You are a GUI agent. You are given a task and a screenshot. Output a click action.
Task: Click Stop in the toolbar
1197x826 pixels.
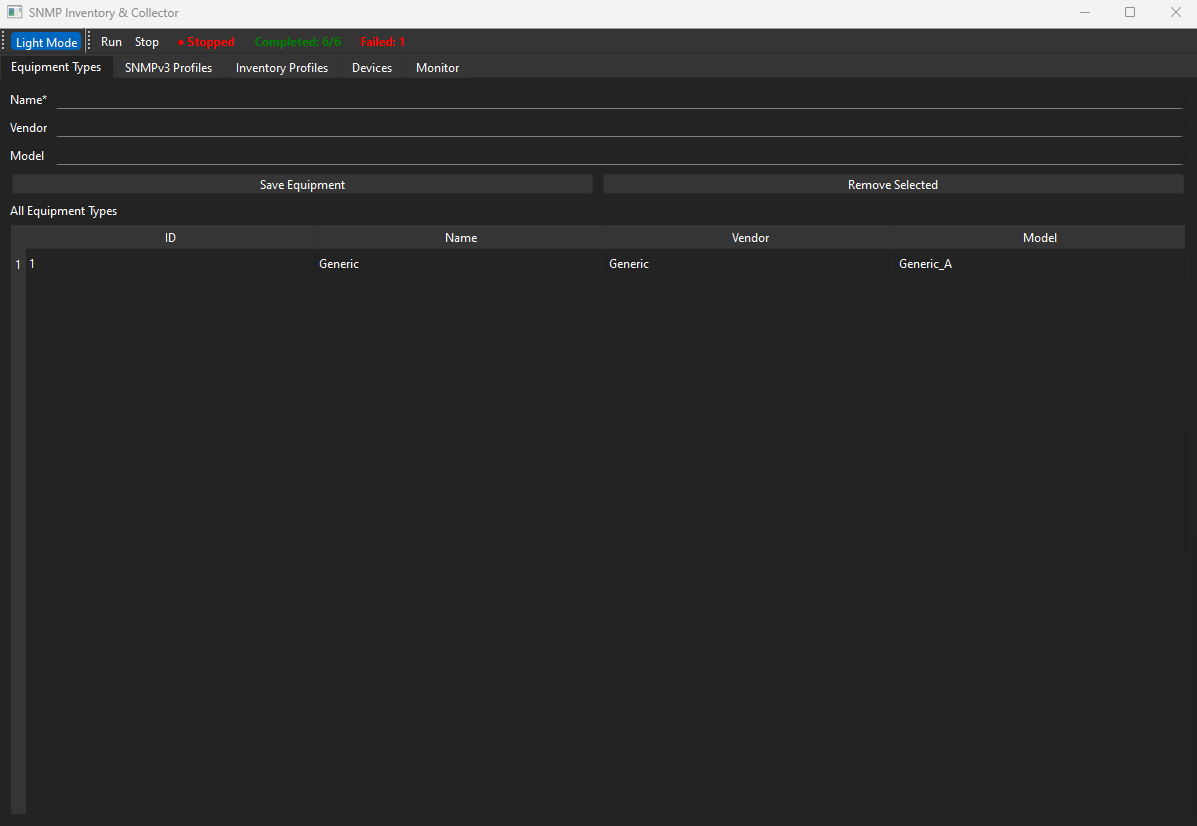pos(146,41)
